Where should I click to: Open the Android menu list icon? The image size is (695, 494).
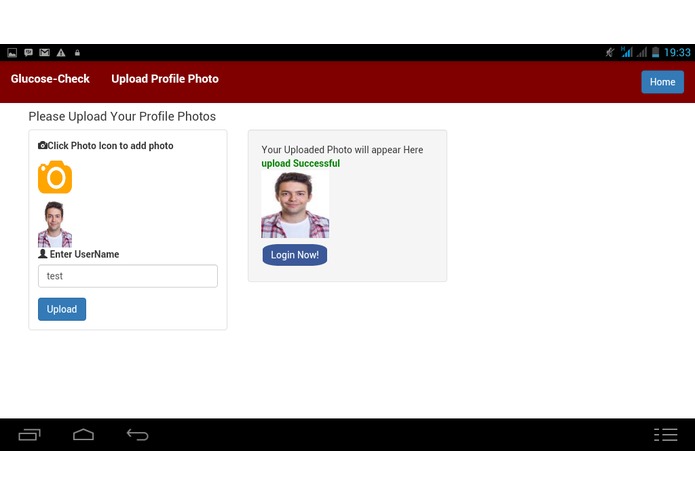tap(666, 435)
